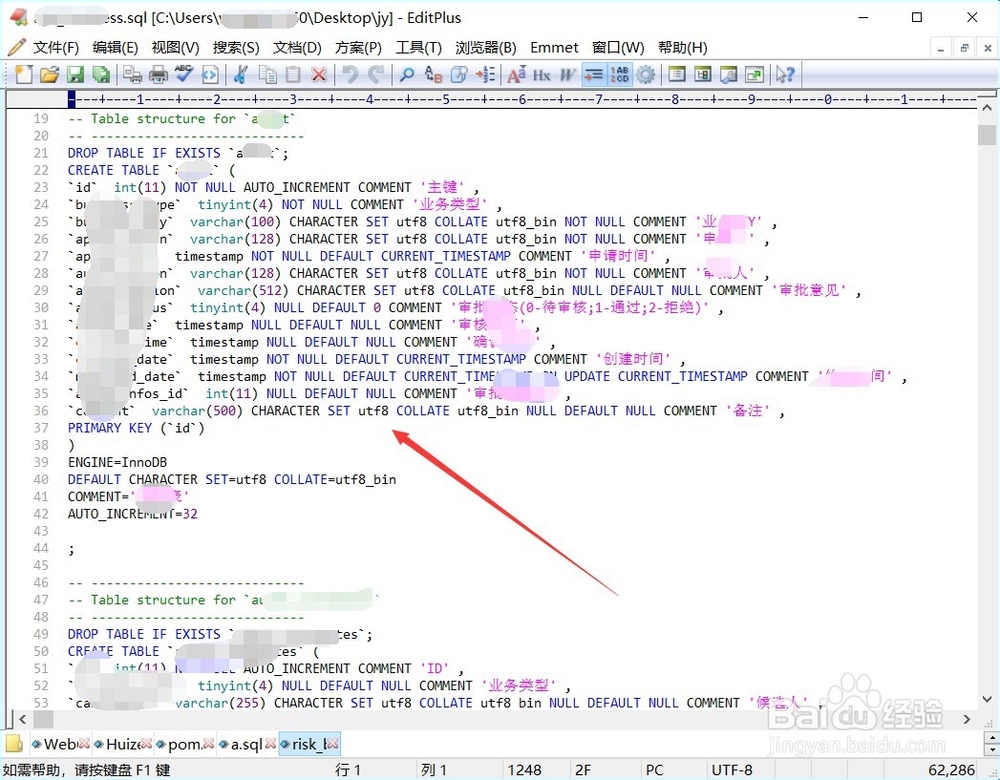
Task: Click PC file format in status bar
Action: coord(654,770)
